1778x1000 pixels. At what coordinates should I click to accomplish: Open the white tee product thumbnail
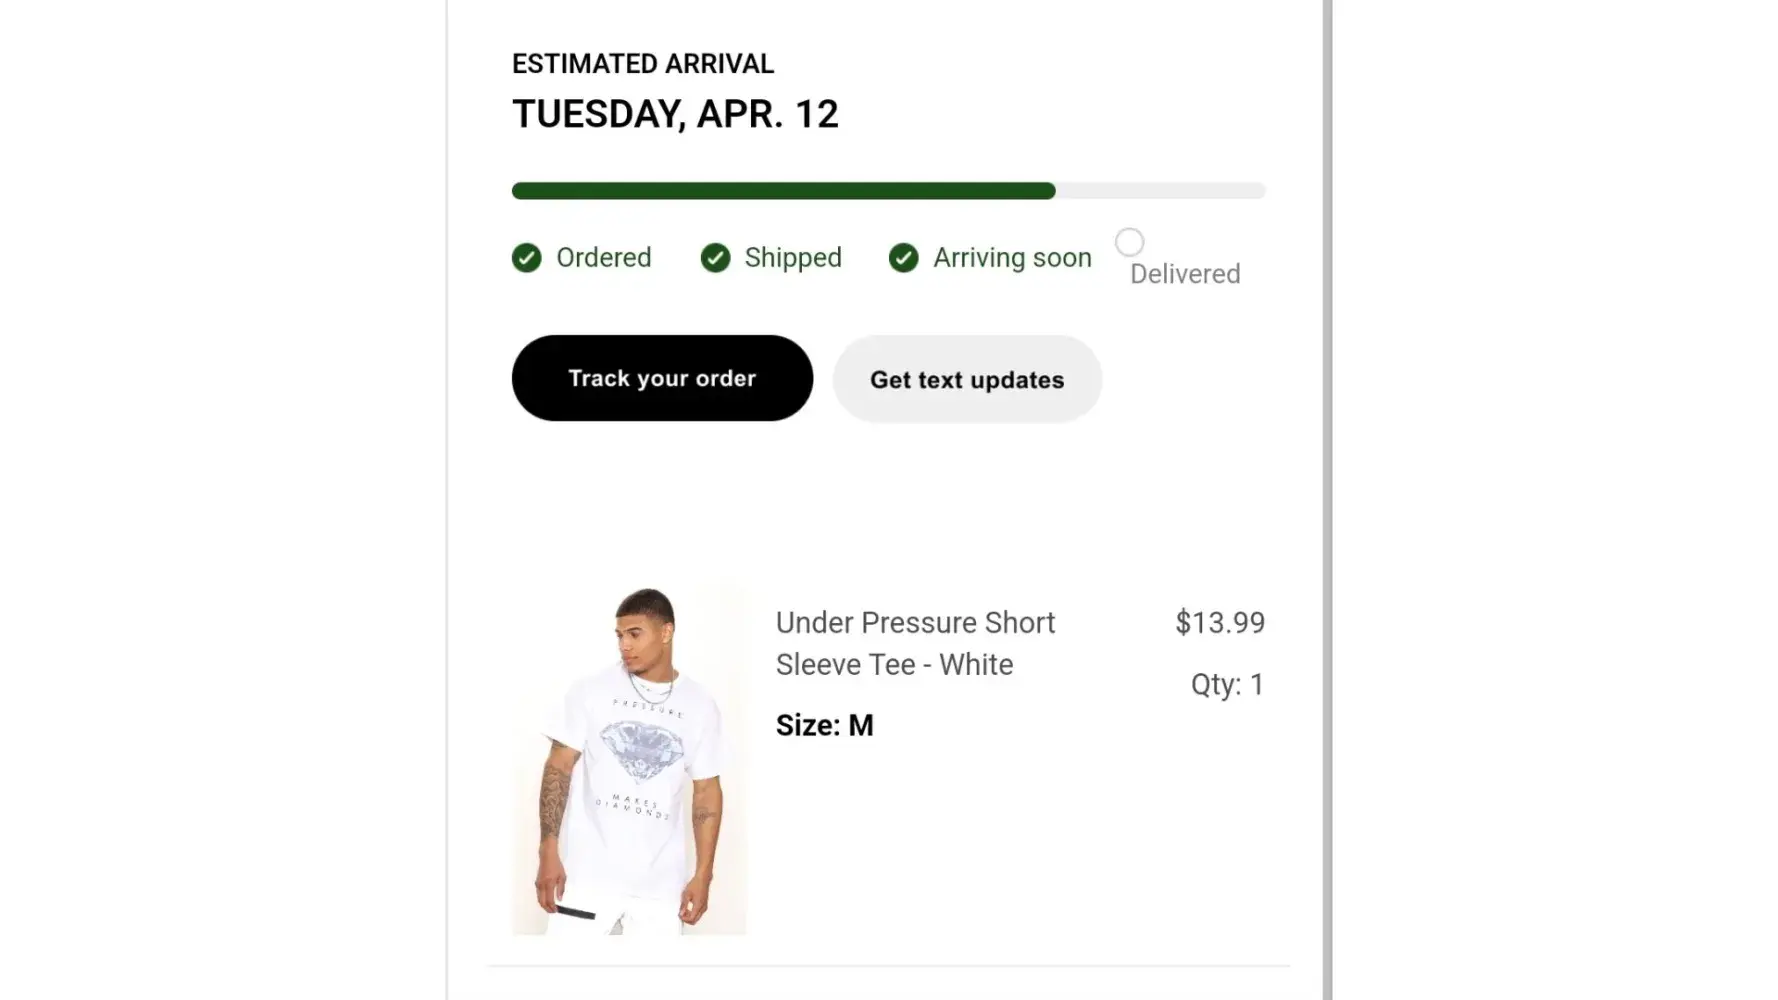629,761
